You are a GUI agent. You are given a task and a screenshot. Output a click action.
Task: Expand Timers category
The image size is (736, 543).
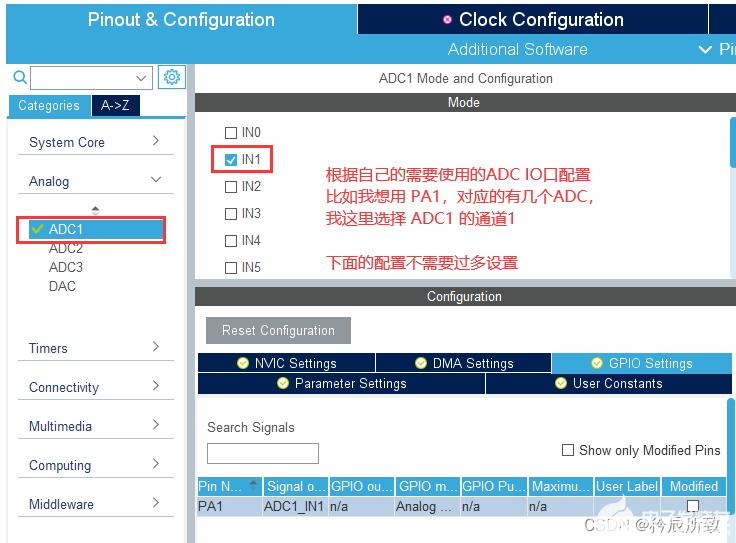[95, 348]
